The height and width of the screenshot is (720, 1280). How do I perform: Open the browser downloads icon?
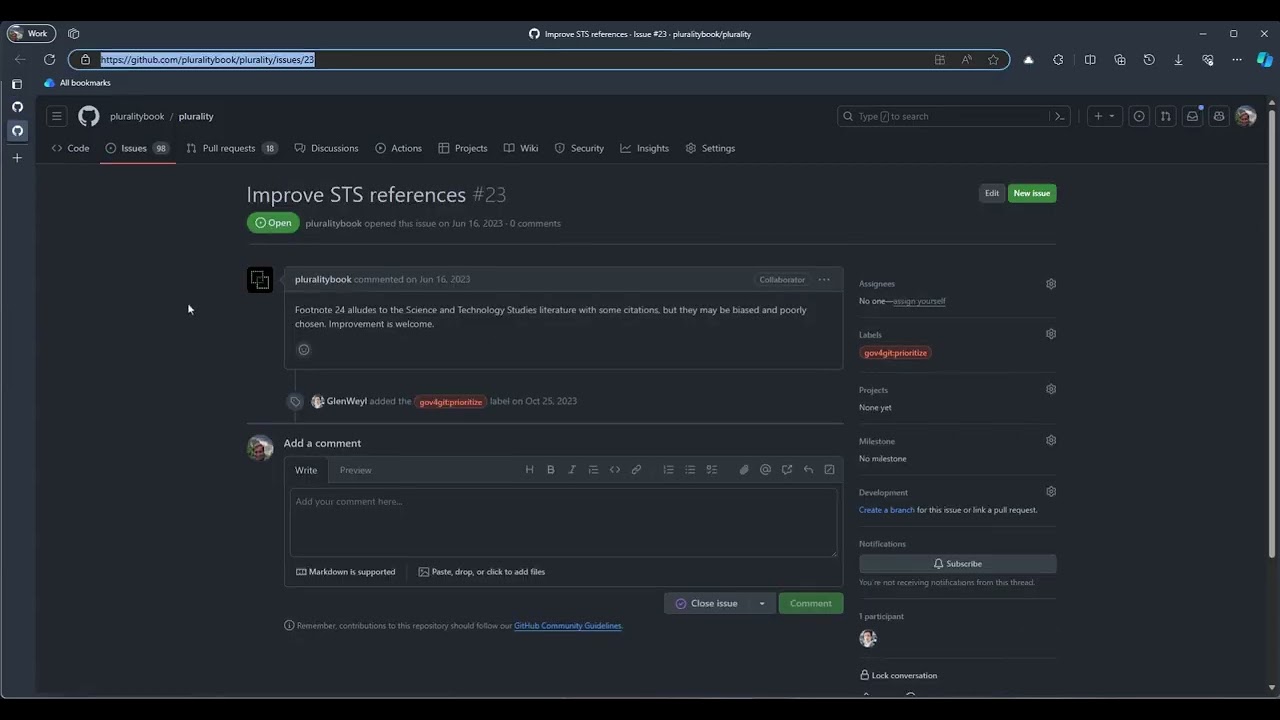tap(1178, 60)
